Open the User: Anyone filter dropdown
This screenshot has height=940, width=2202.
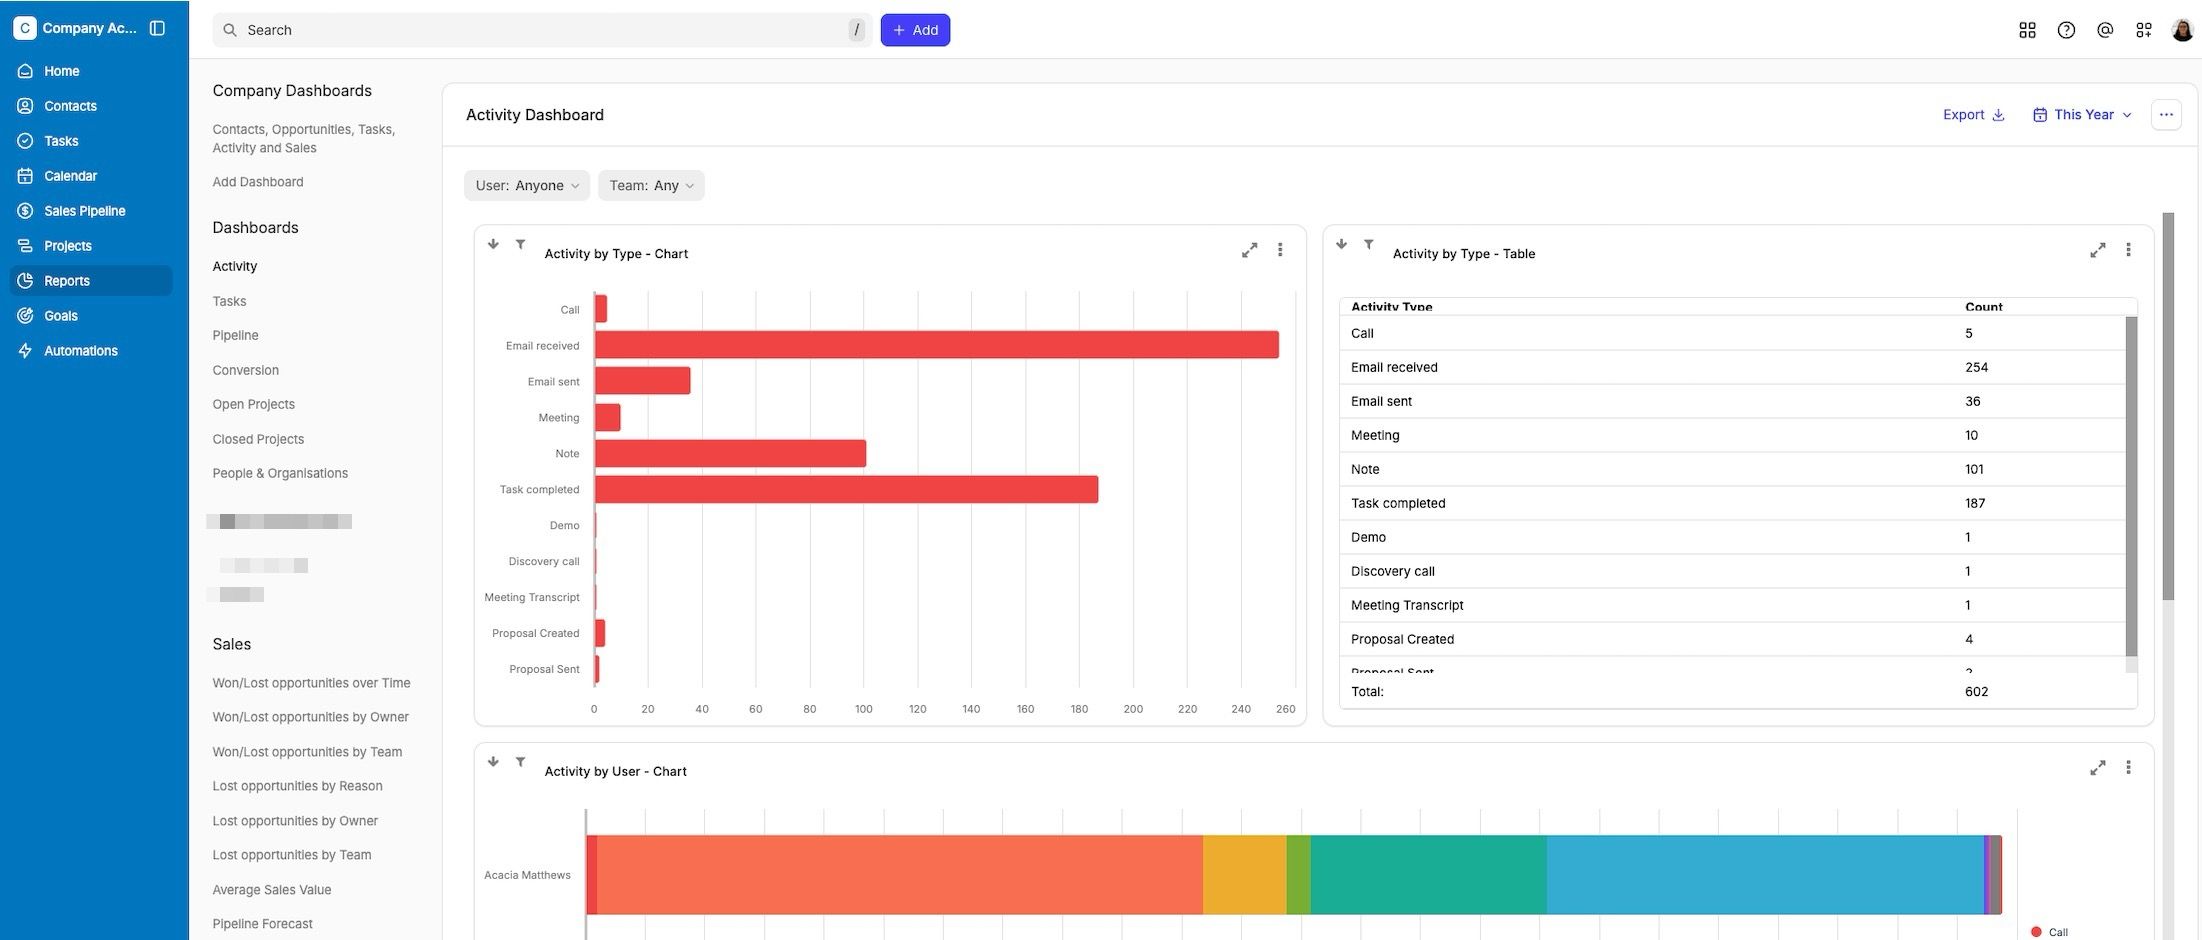click(x=527, y=186)
